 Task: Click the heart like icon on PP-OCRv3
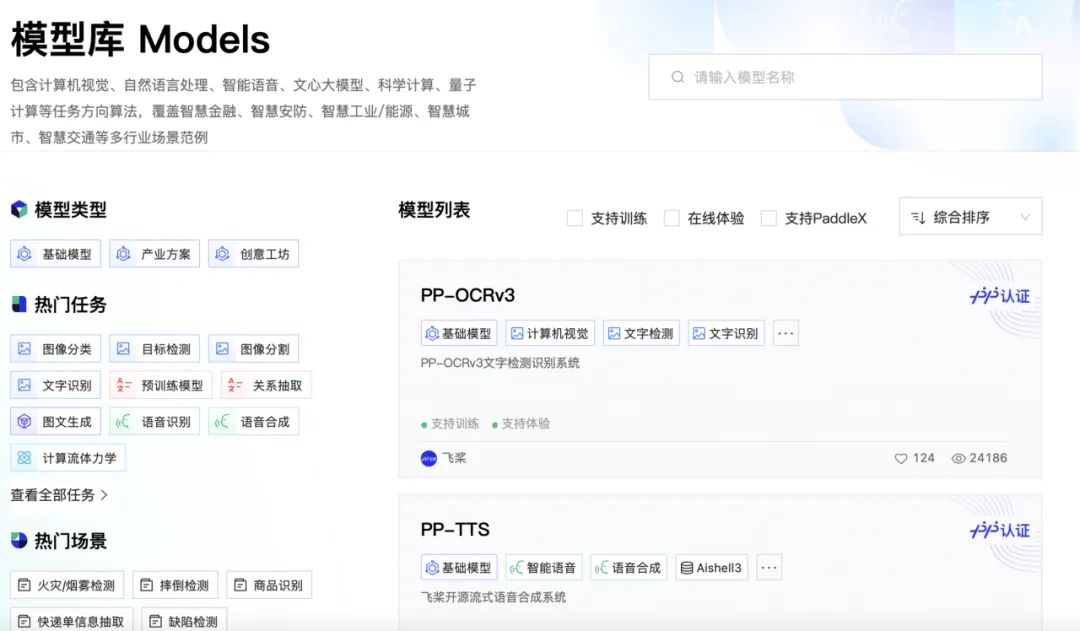pos(900,458)
